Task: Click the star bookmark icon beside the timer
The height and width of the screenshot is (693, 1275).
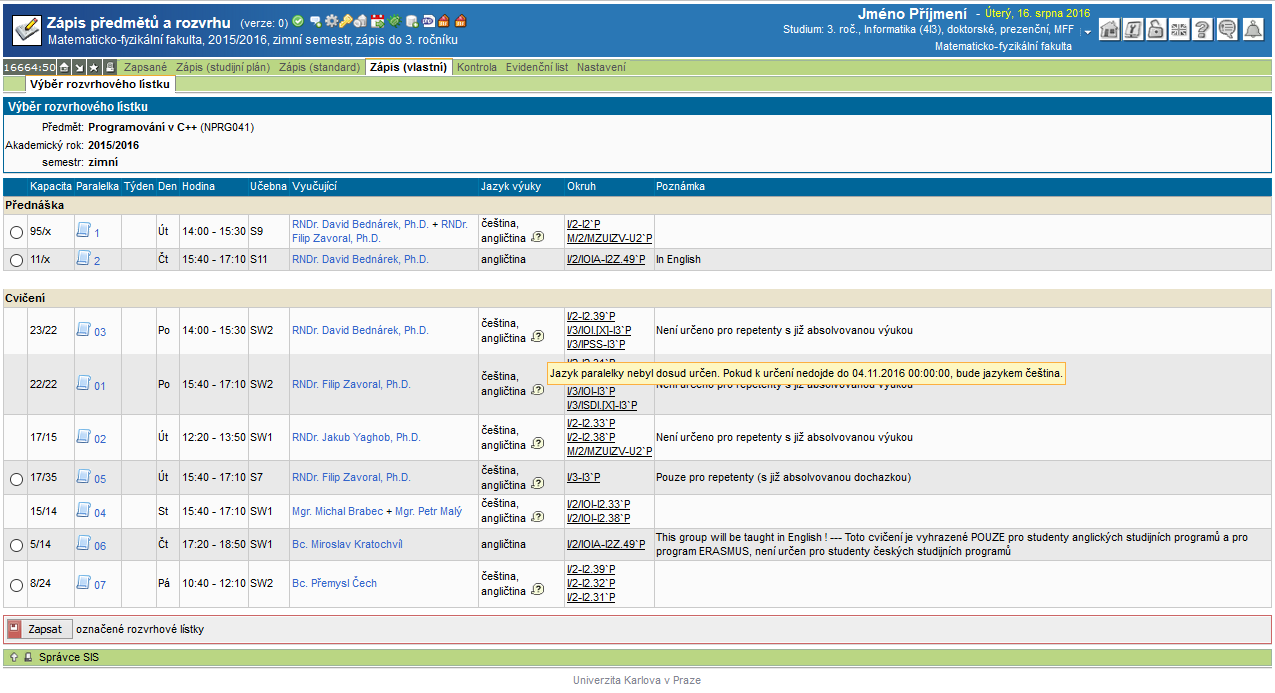Action: point(94,67)
